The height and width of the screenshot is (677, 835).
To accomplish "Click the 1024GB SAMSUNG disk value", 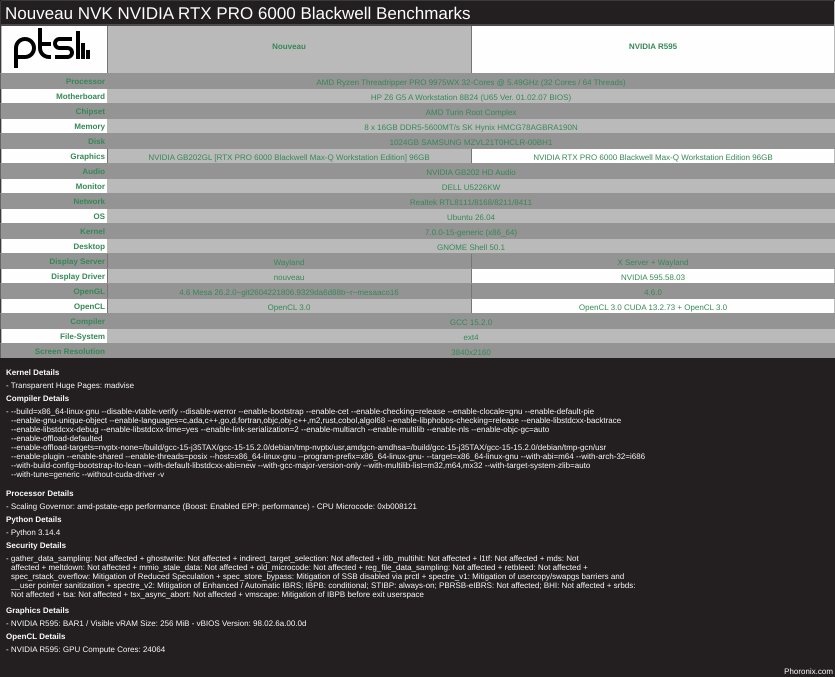I will (x=471, y=142).
